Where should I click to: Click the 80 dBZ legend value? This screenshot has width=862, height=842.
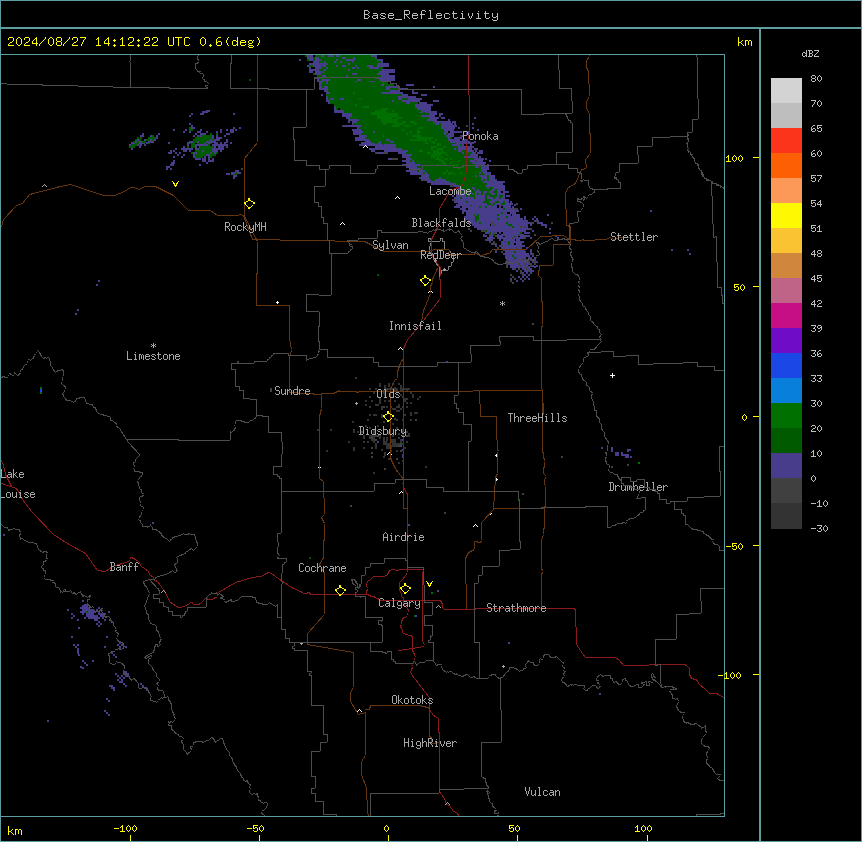[x=816, y=79]
